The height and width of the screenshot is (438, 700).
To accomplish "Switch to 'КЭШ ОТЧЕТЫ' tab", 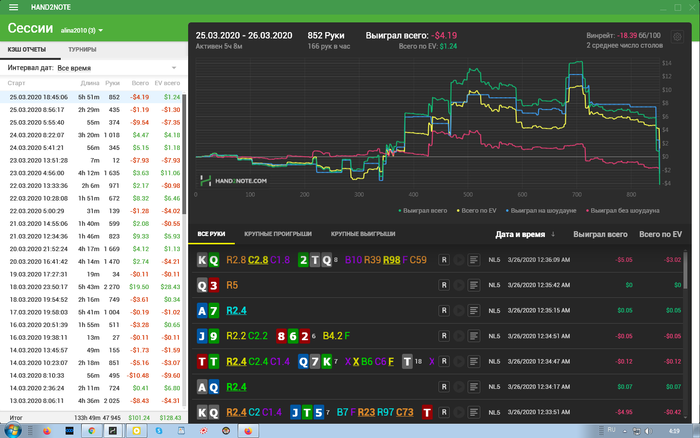I will pyautogui.click(x=27, y=50).
